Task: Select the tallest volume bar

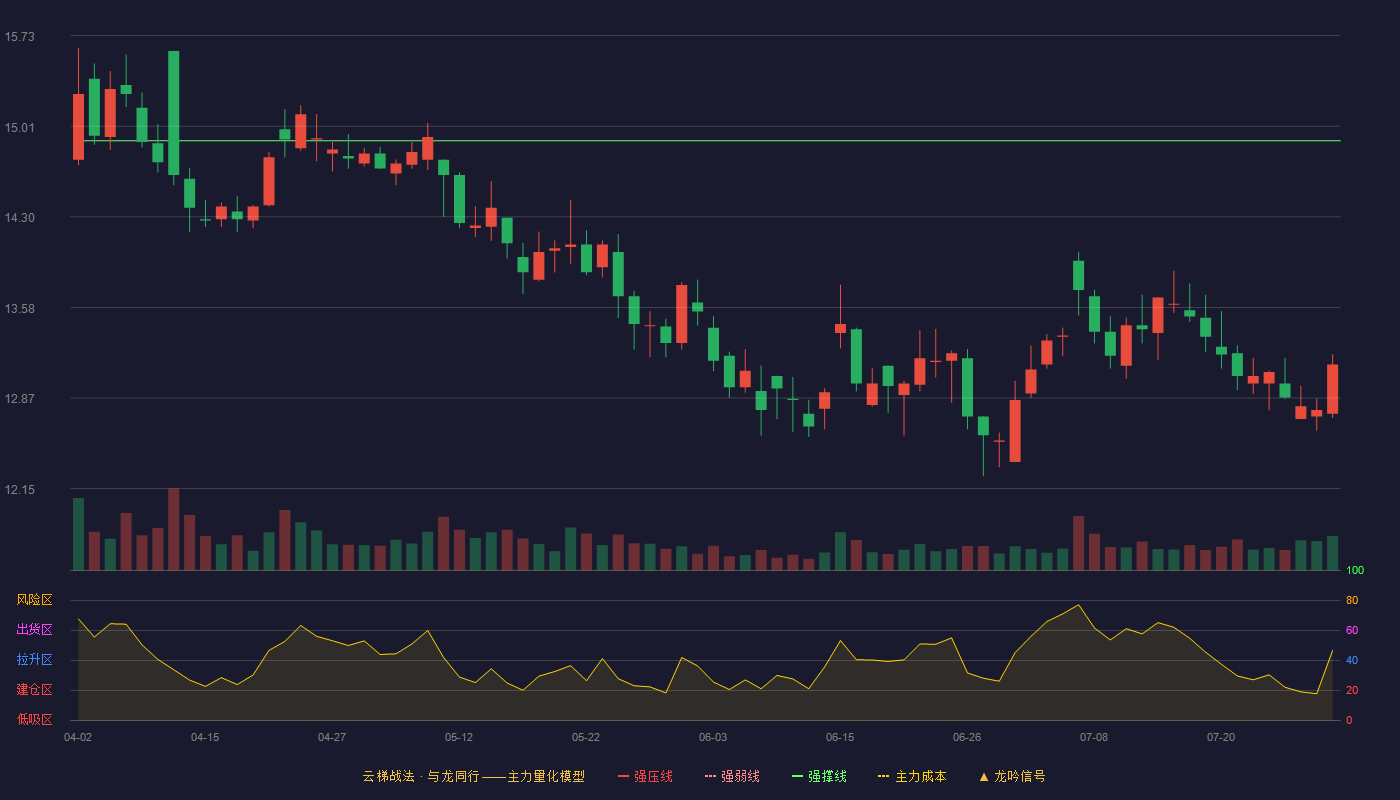Action: pyautogui.click(x=174, y=529)
